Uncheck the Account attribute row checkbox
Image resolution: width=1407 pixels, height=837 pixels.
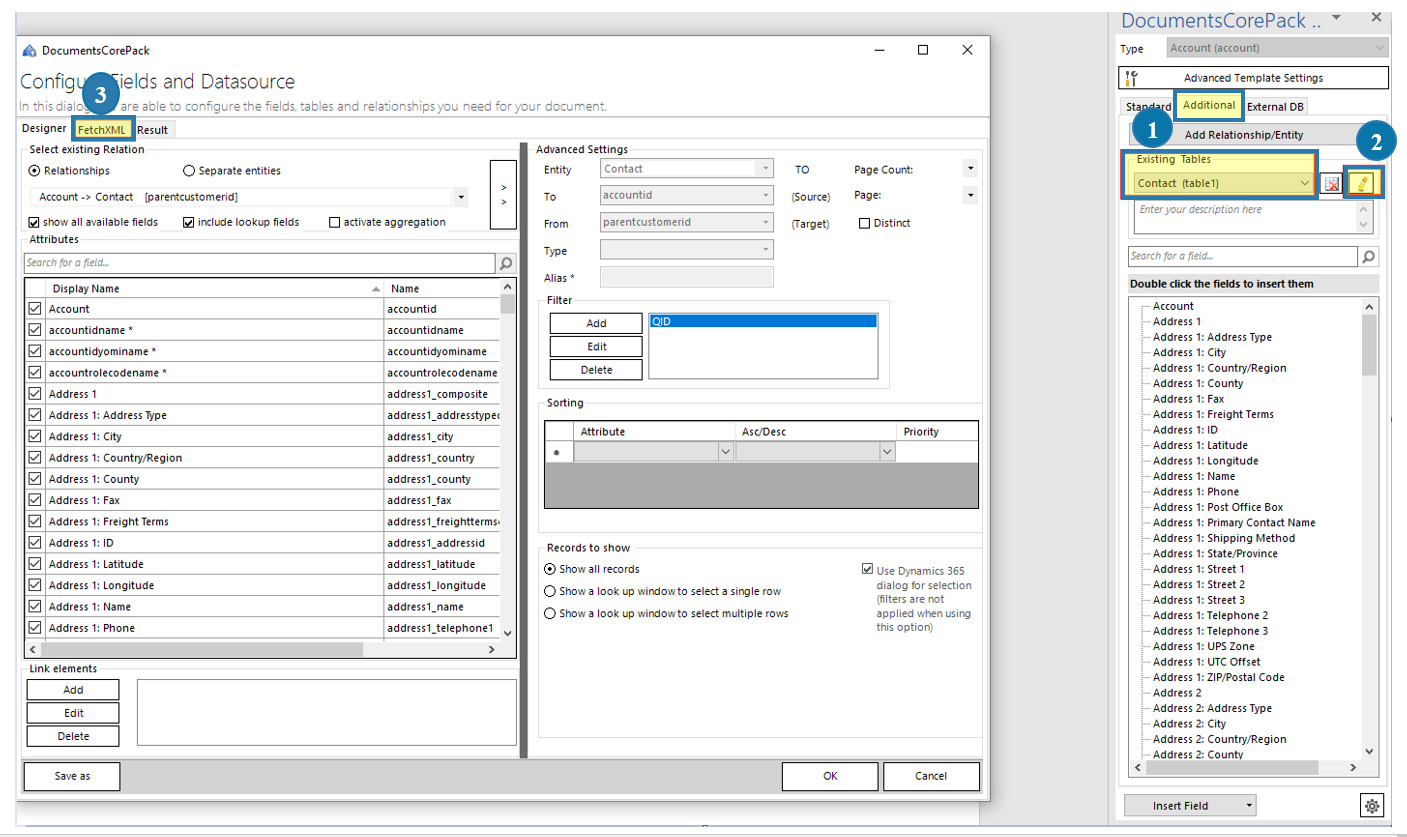tap(35, 309)
